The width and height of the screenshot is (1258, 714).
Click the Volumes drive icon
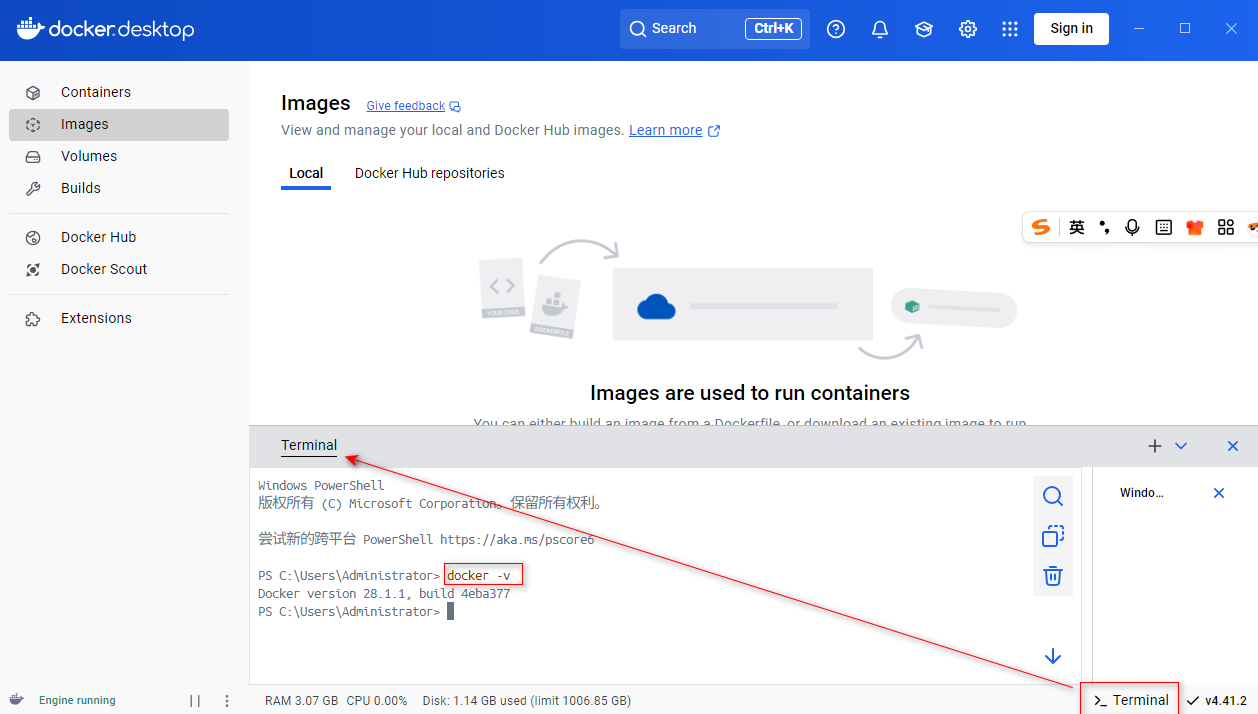(33, 156)
